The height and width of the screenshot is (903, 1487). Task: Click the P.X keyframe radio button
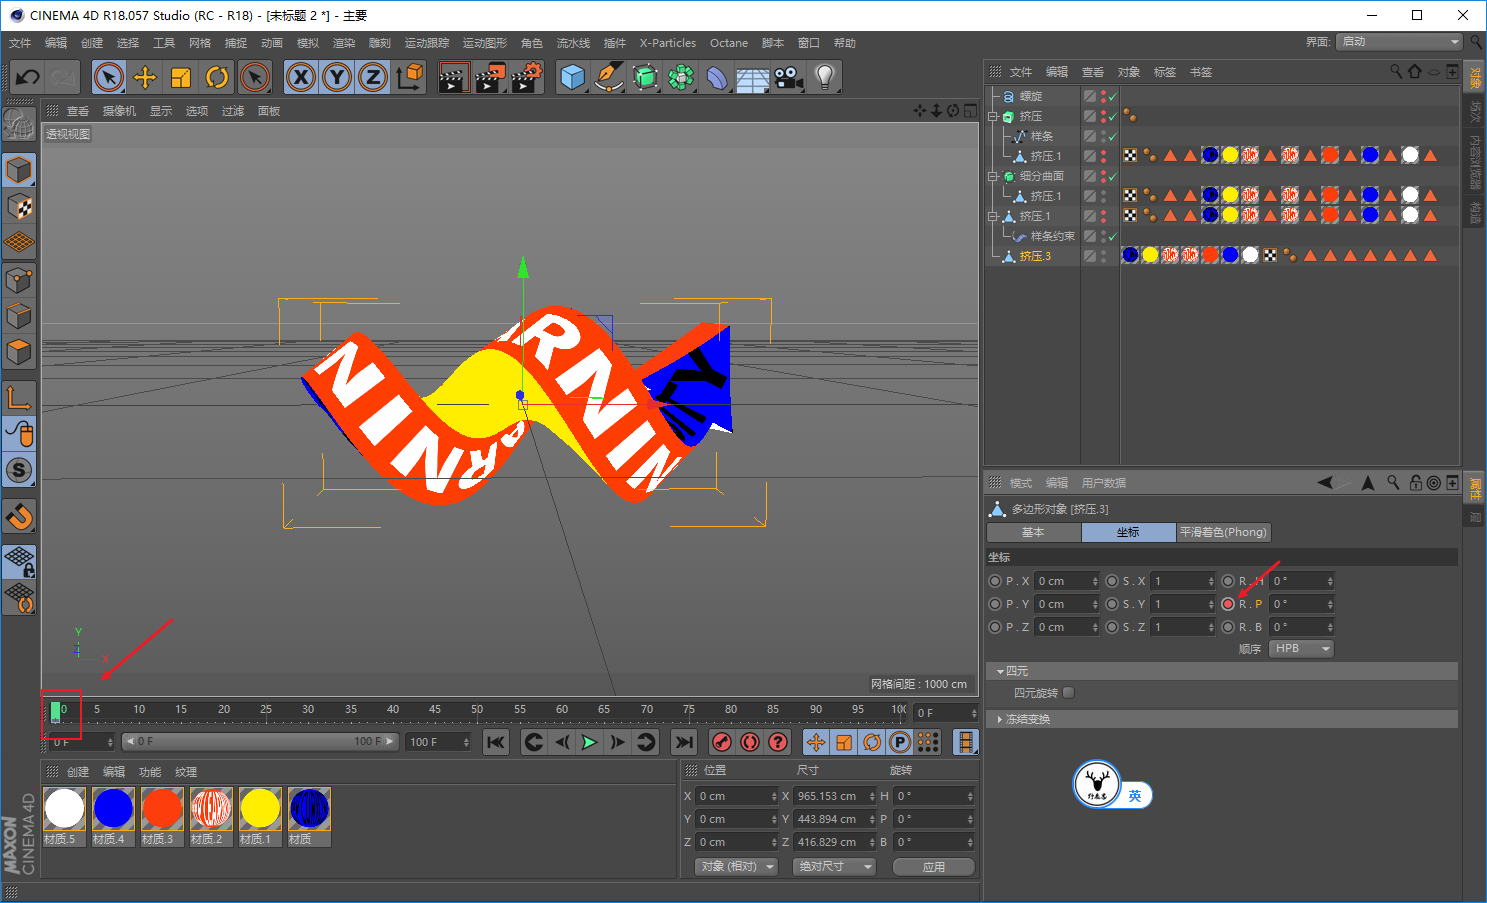[x=994, y=581]
